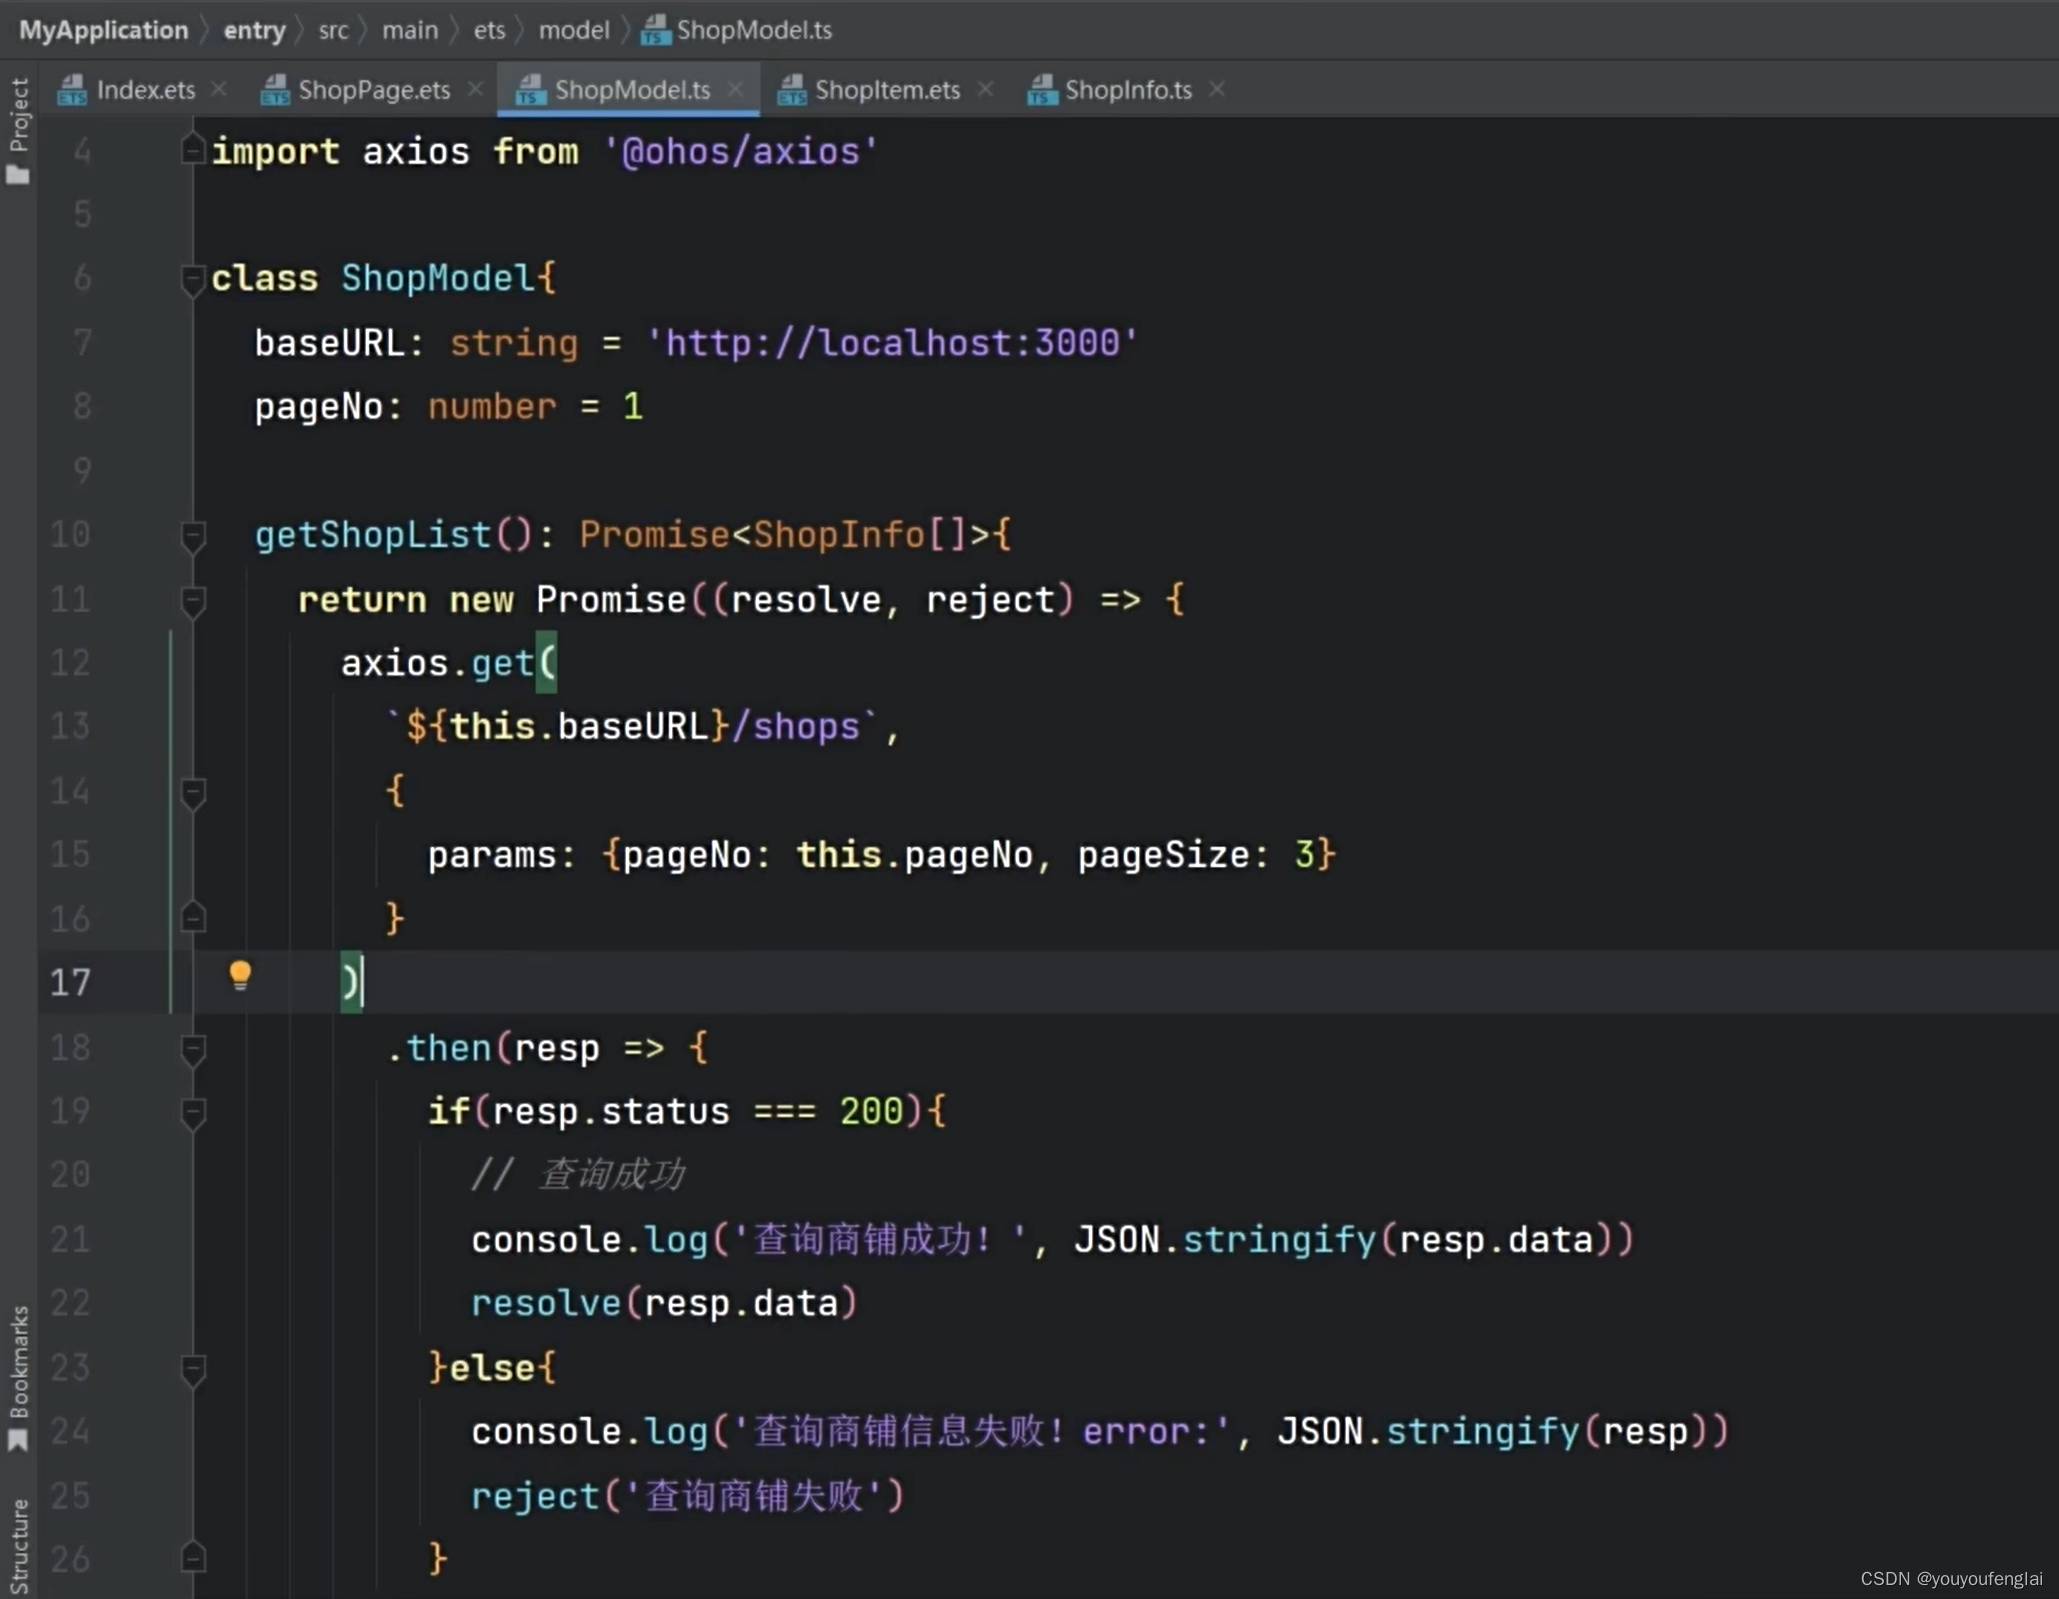Click the fold end marker on line 16

click(x=193, y=918)
